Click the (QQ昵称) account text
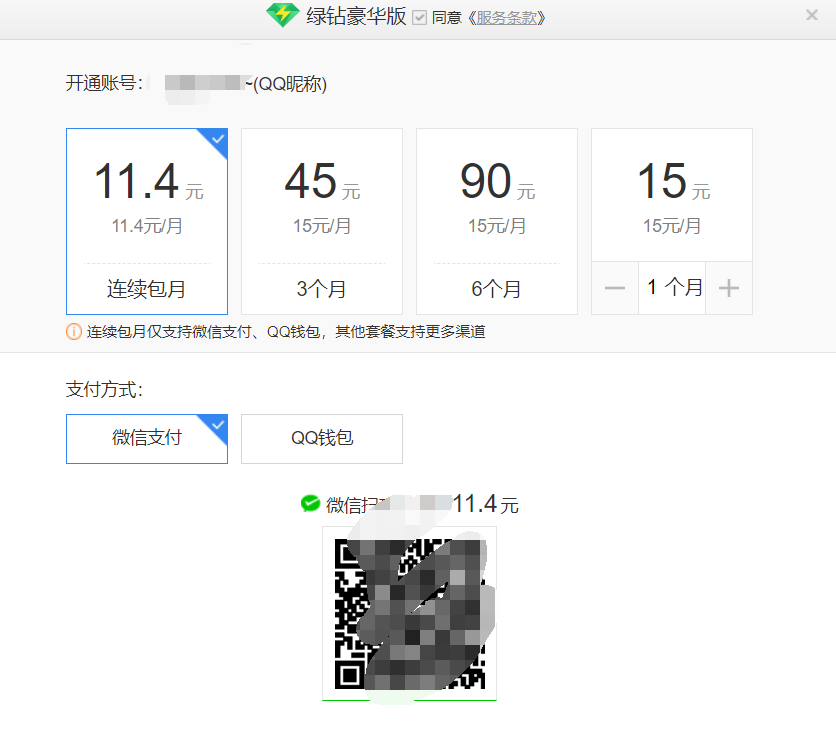This screenshot has height=737, width=836. pyautogui.click(x=290, y=84)
